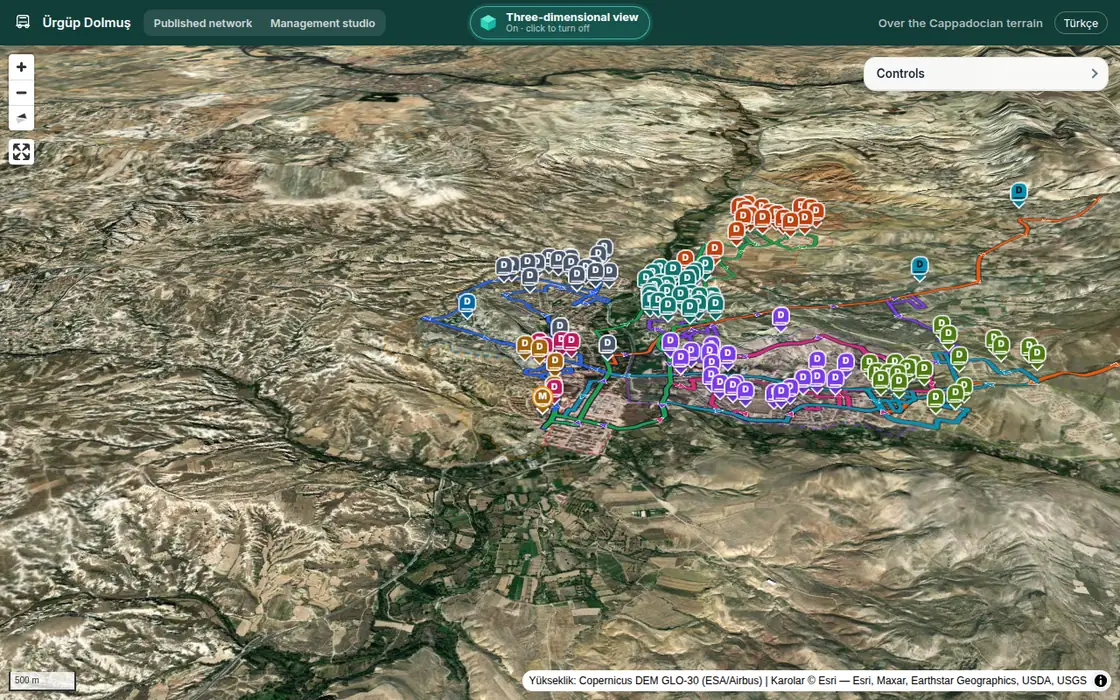Select the orange M marker on the map
This screenshot has height=700, width=1120.
pos(543,399)
